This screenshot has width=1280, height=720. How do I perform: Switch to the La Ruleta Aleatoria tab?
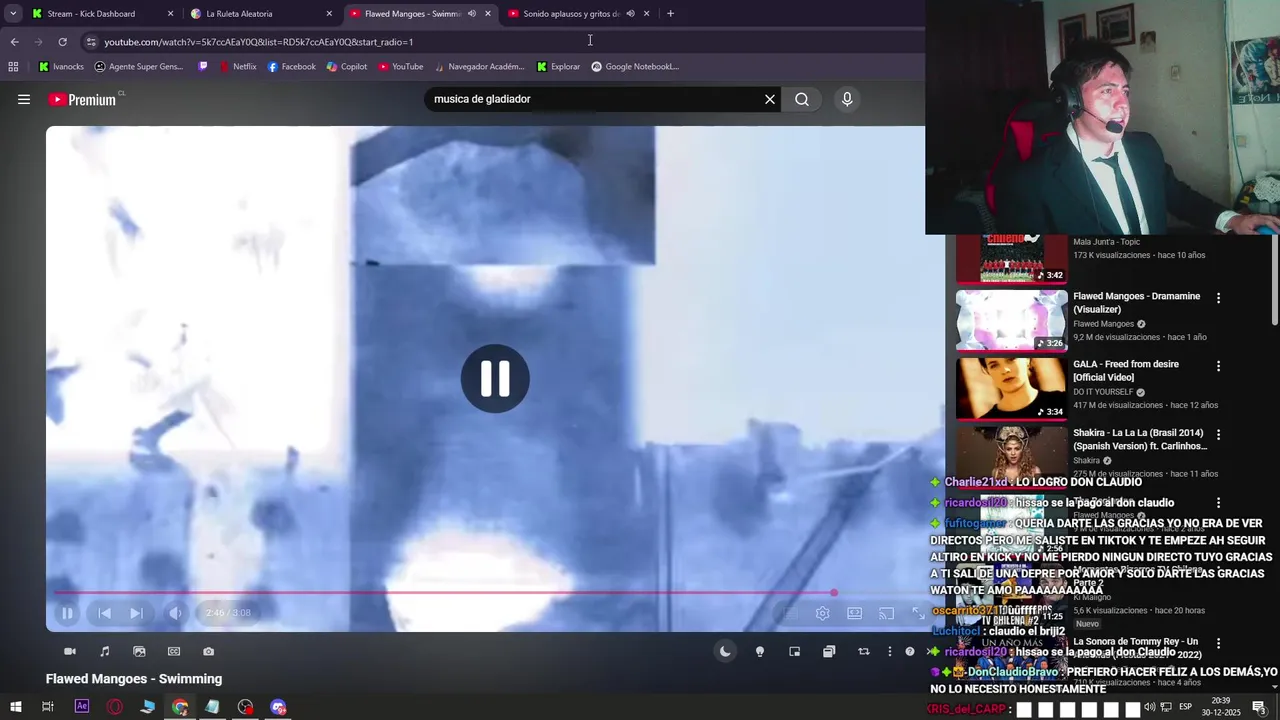(262, 14)
